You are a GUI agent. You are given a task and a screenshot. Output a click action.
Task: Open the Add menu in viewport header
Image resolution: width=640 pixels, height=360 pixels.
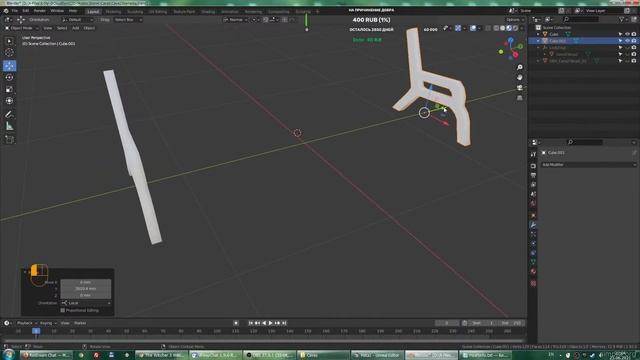point(76,28)
